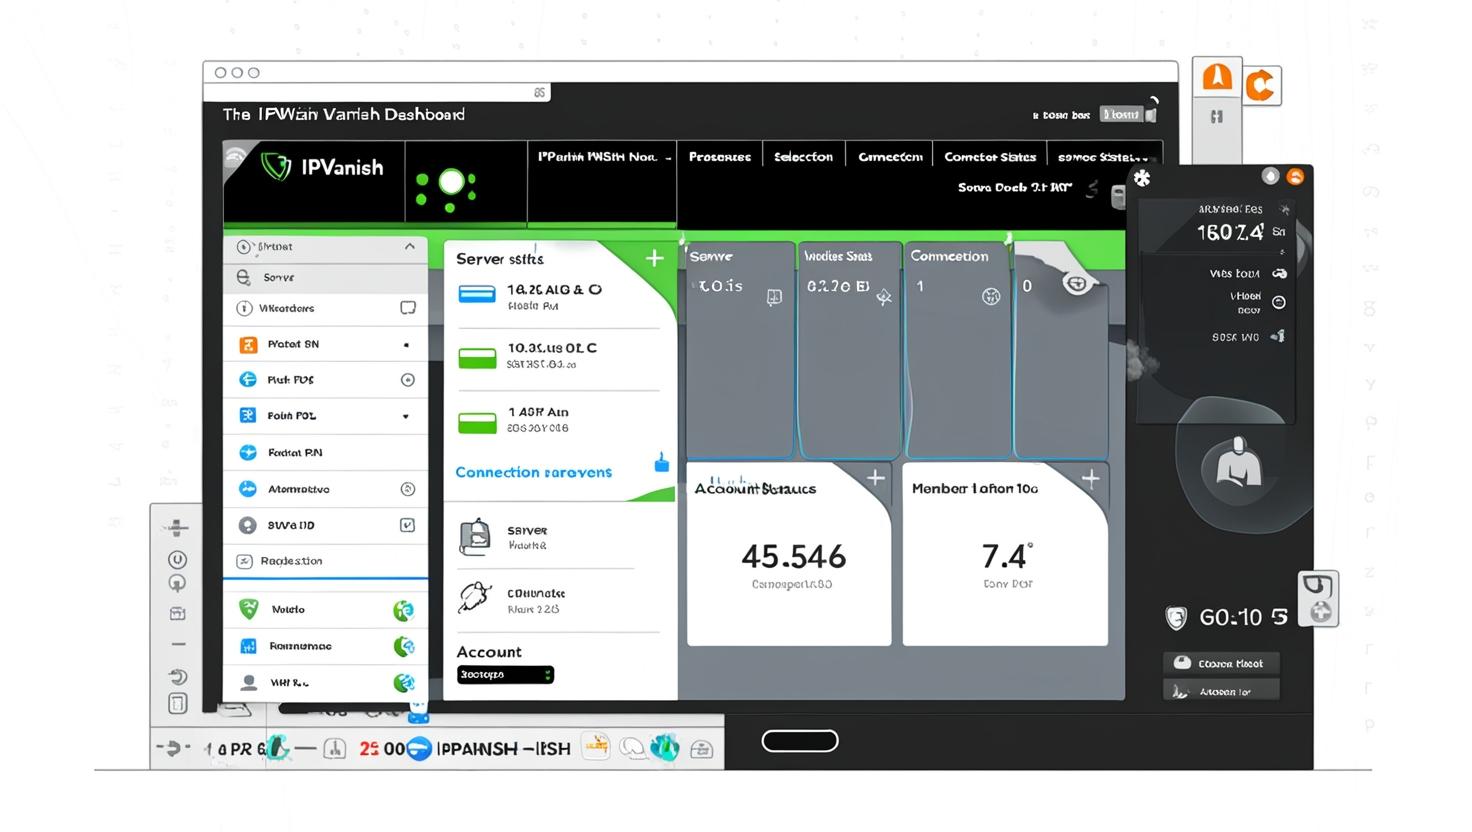Toggle green globe switch in Noteto row

(403, 610)
